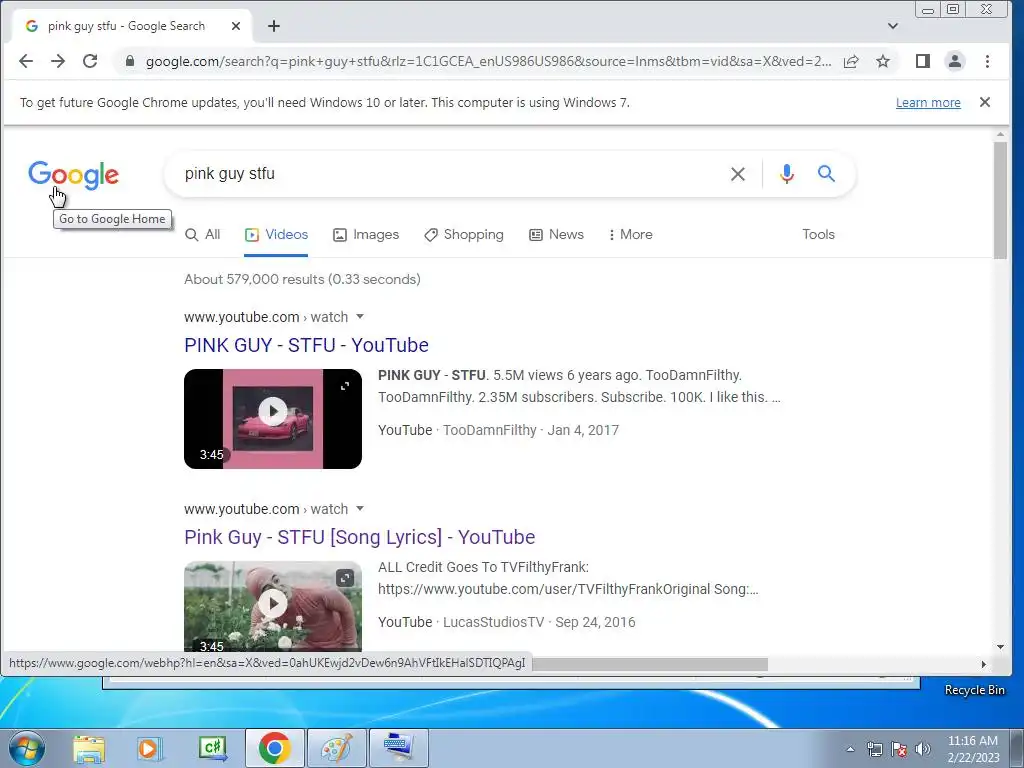Open Windows Media Player from taskbar
The width and height of the screenshot is (1024, 768).
click(x=149, y=748)
